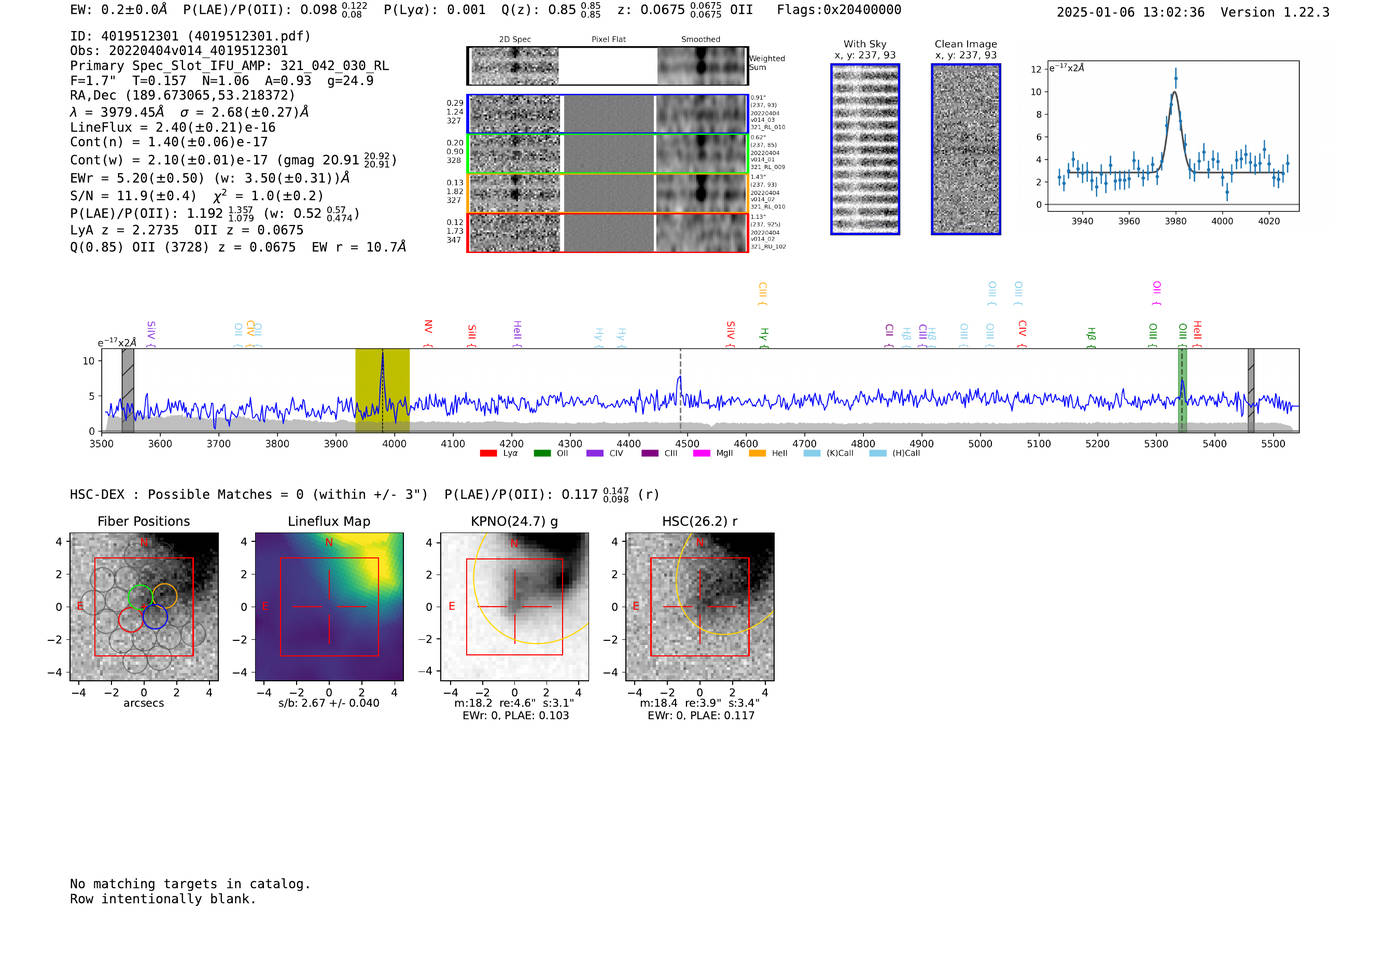Open the Fiber Positions panel
The image size is (1400, 953).
[x=144, y=607]
